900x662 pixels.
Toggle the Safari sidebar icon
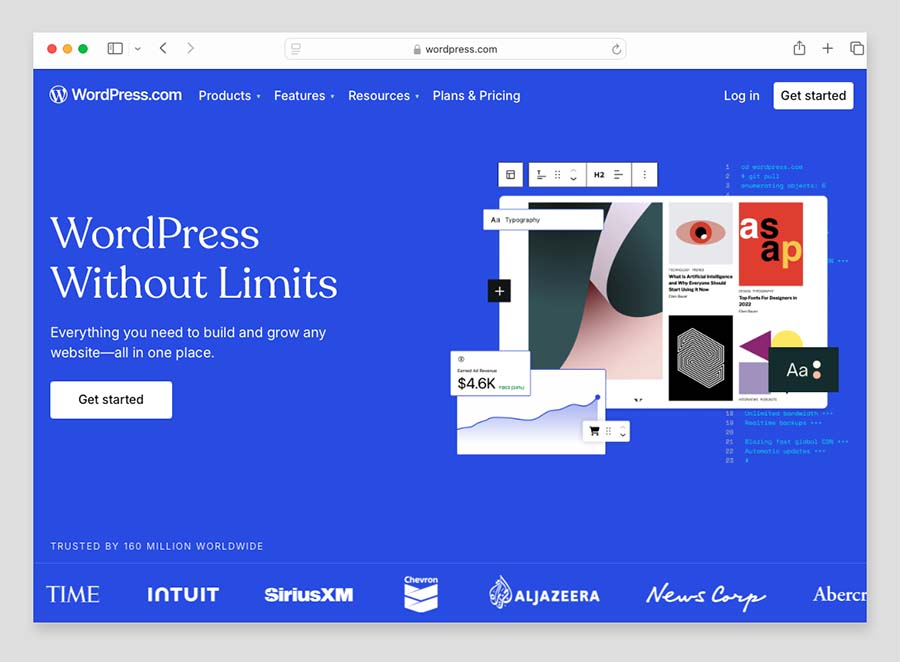pyautogui.click(x=115, y=49)
